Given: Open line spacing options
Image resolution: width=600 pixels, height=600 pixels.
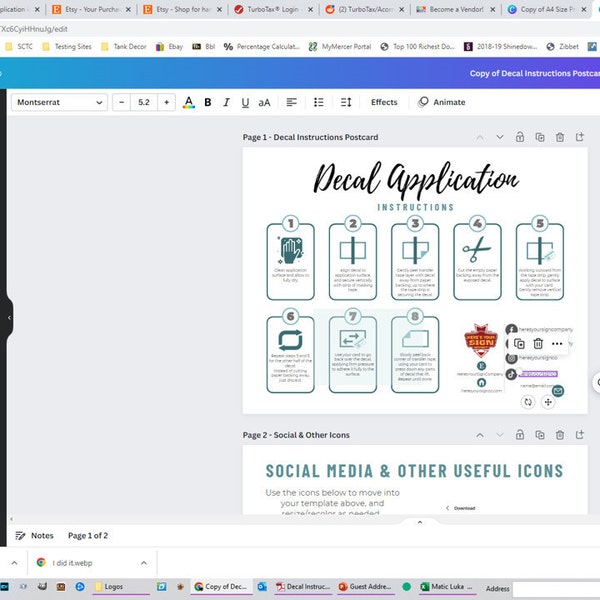Looking at the screenshot, I should pos(346,102).
